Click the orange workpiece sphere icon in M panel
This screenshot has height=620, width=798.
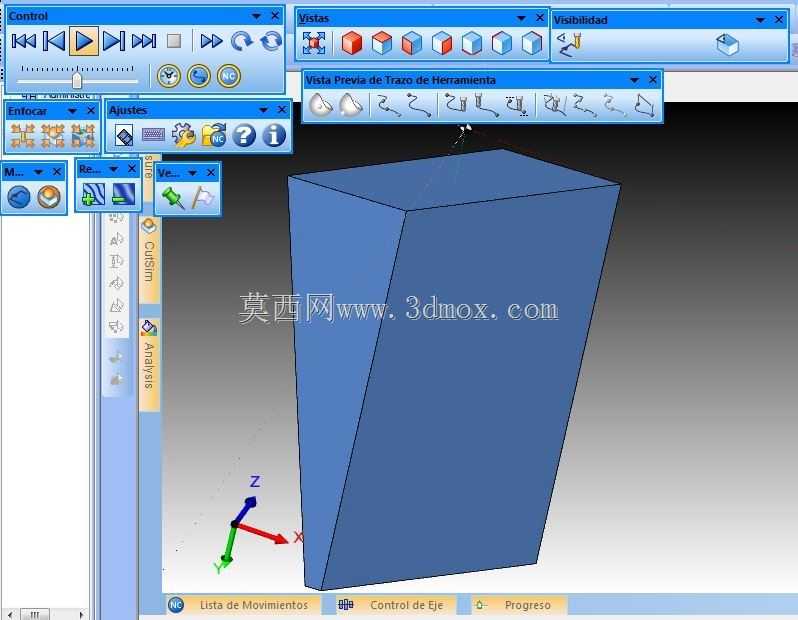pos(49,197)
